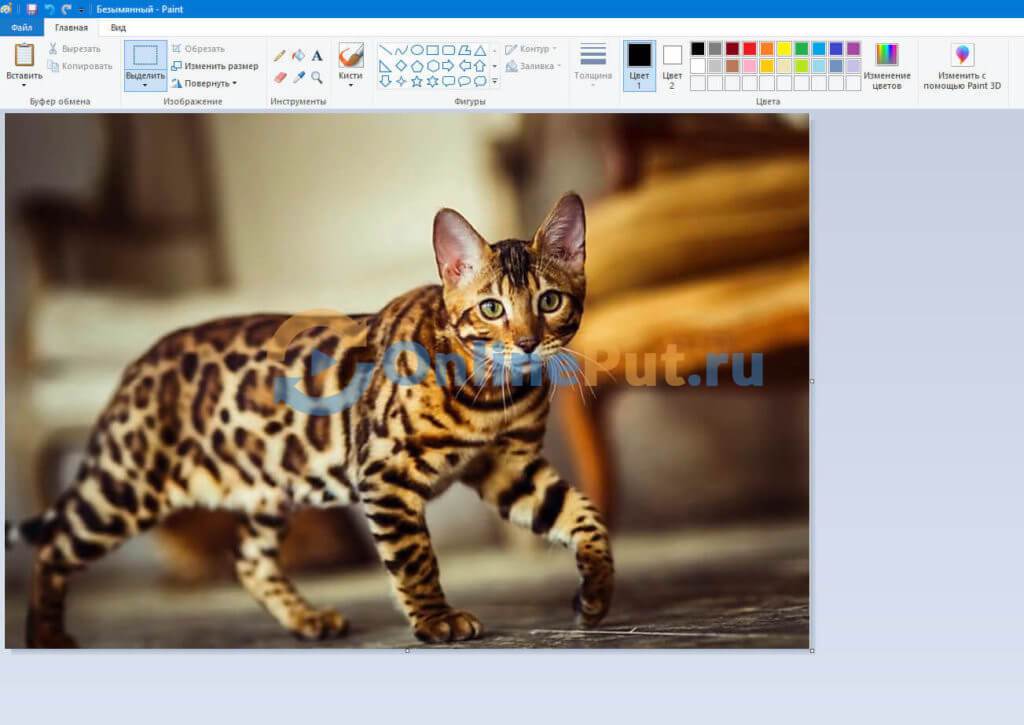Select the Pencil tool
The width and height of the screenshot is (1024, 725).
[x=280, y=56]
